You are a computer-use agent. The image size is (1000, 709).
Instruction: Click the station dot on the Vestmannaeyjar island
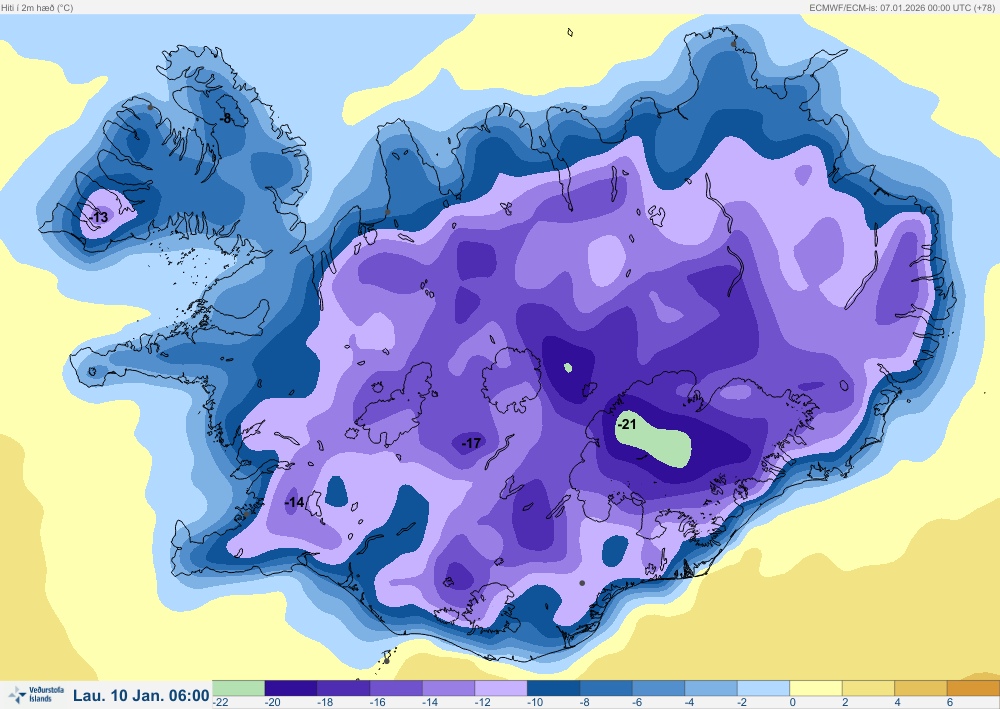(386, 661)
